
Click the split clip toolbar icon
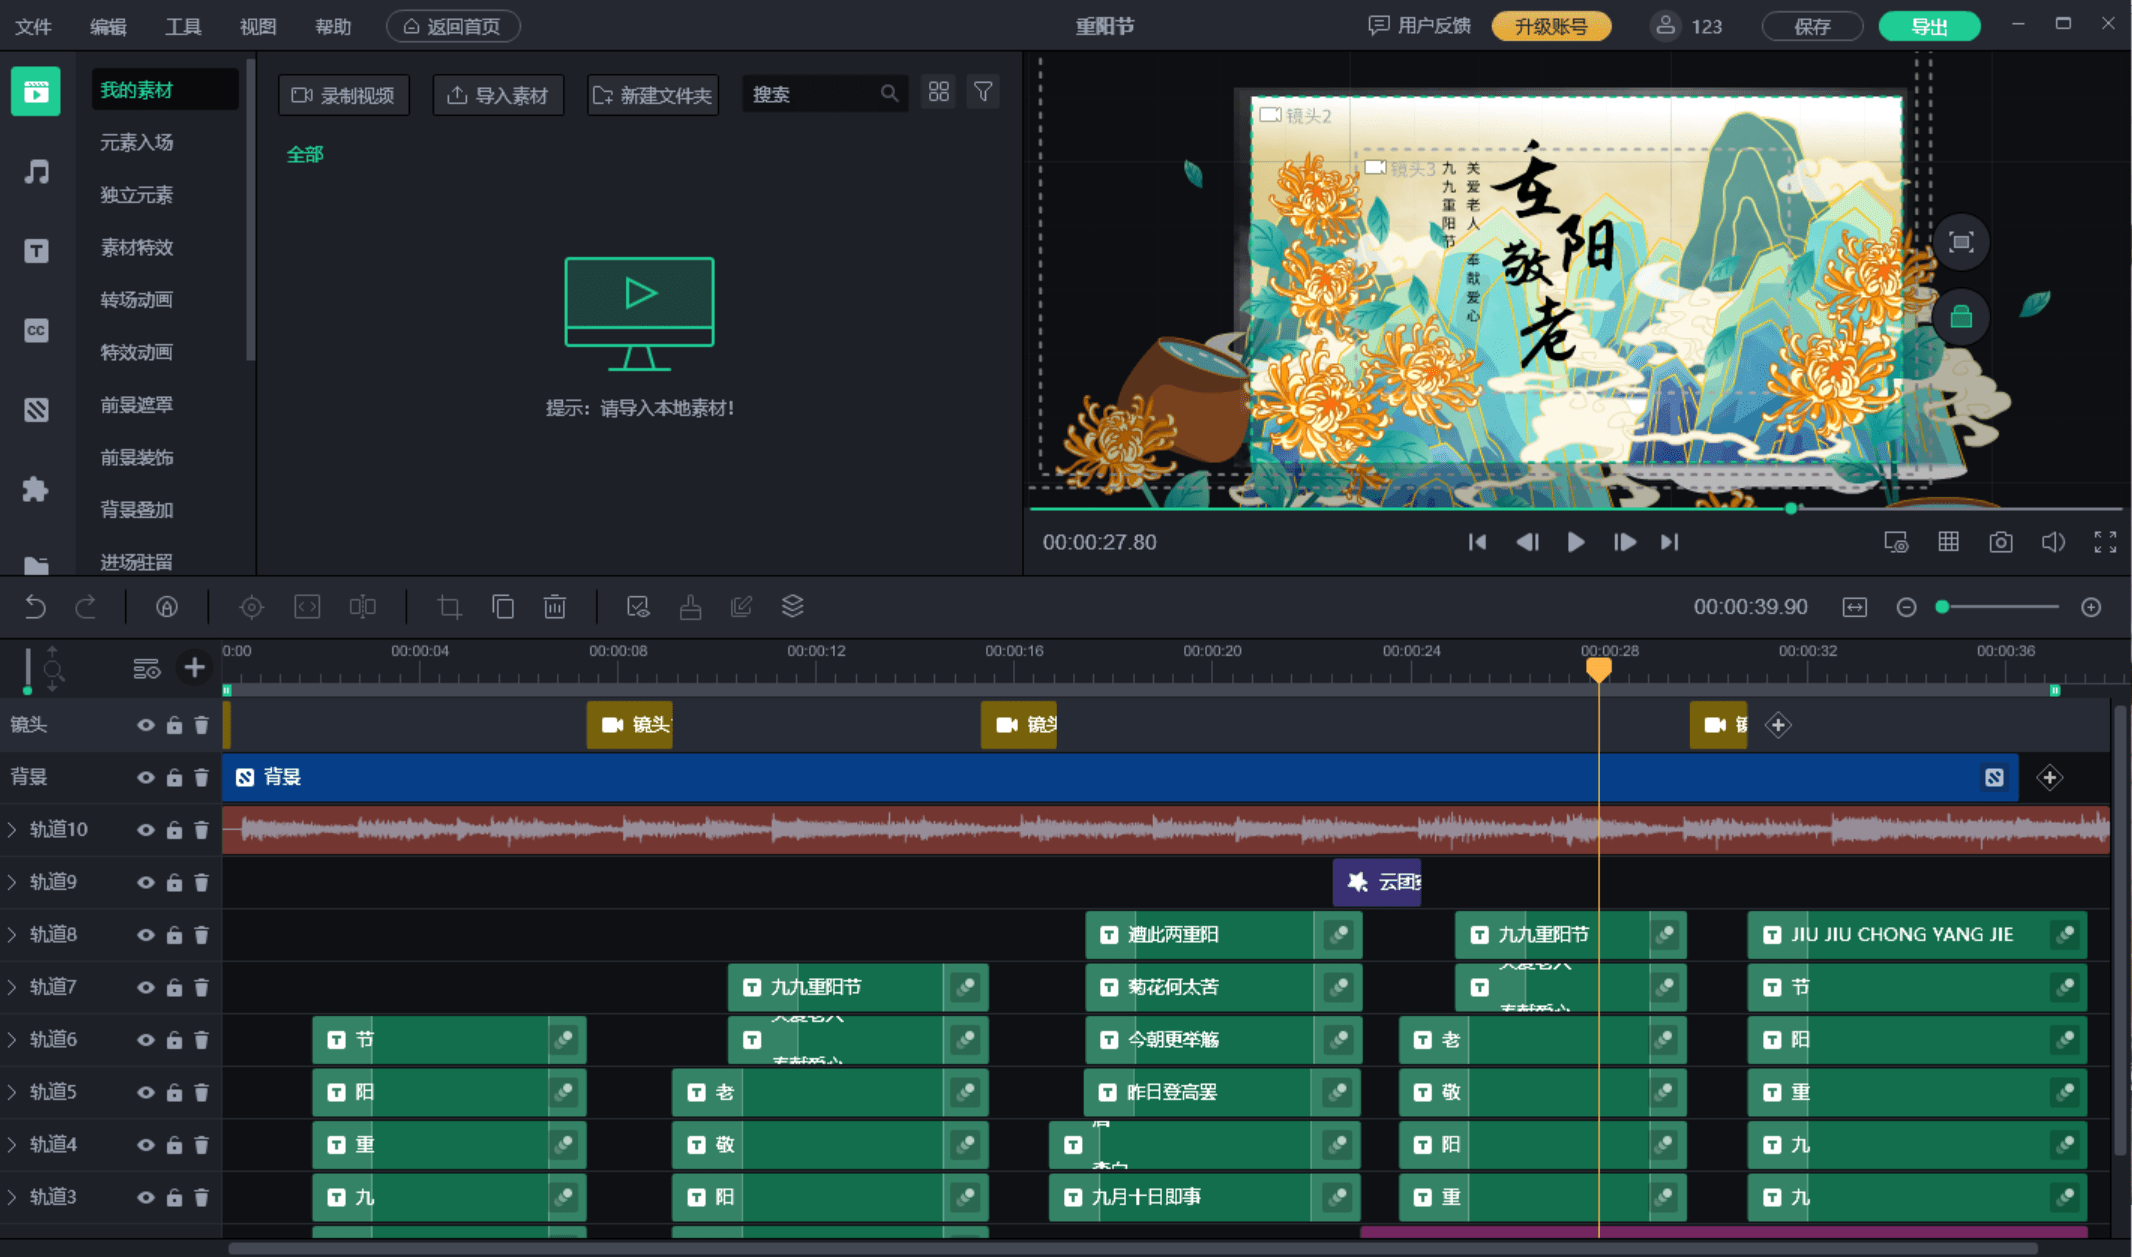pyautogui.click(x=363, y=606)
